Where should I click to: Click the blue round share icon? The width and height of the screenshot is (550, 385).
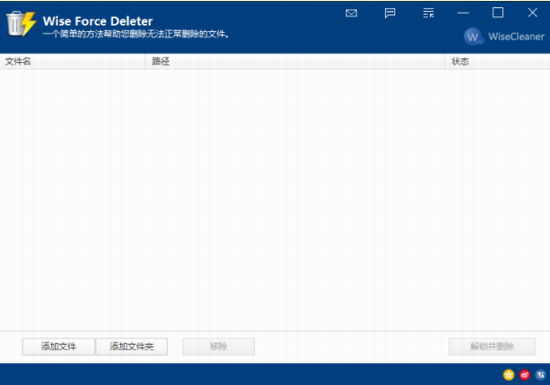pyautogui.click(x=541, y=375)
